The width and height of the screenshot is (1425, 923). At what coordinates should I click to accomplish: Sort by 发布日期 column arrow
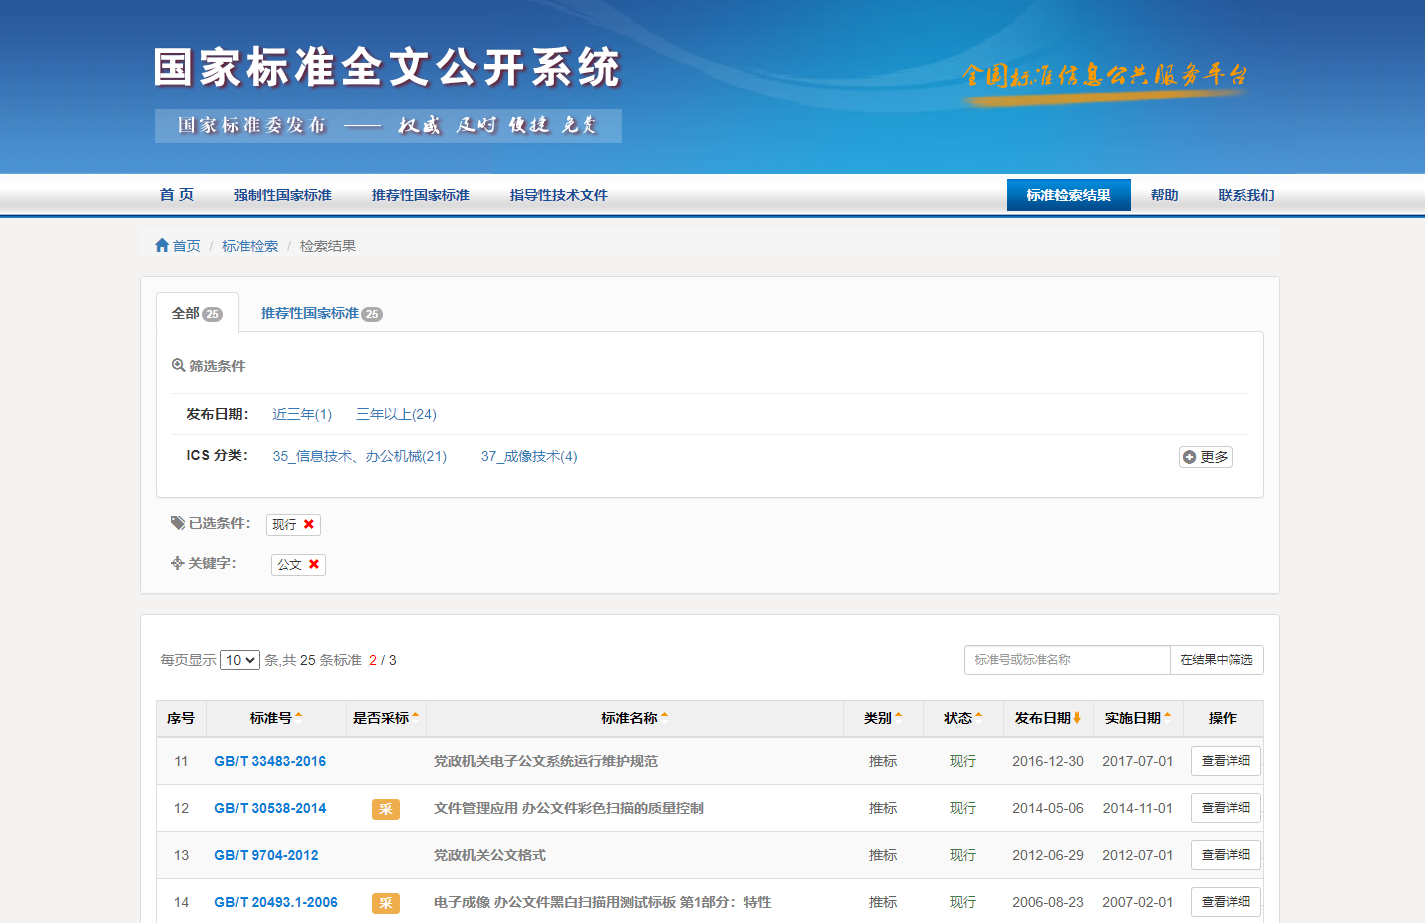pos(1077,718)
